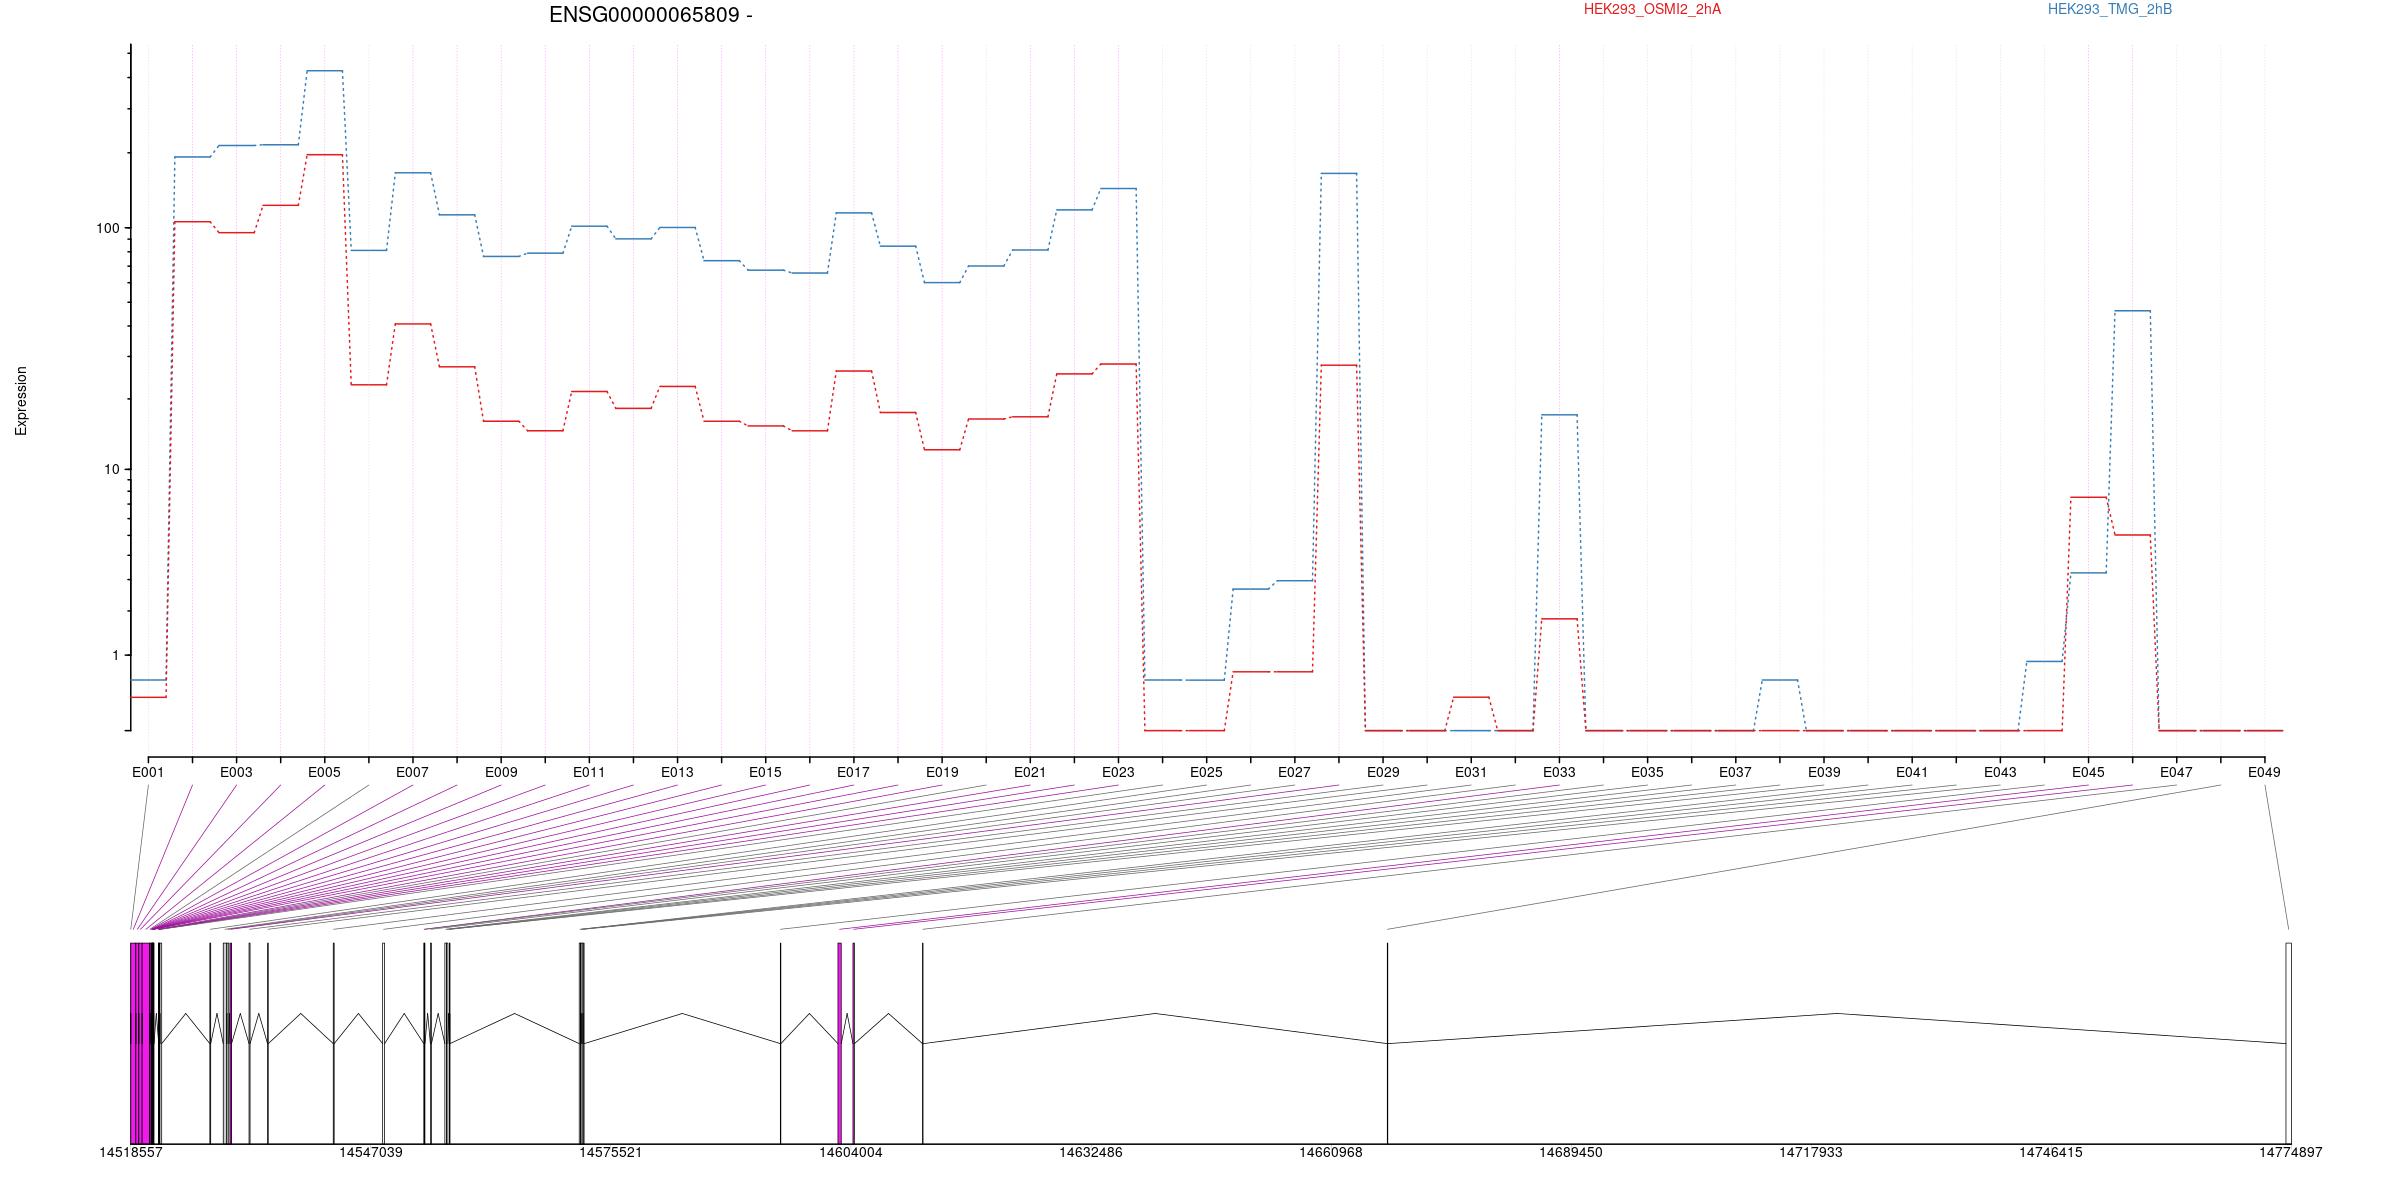Select exon label E011
The image size is (2400, 1200).
(x=589, y=772)
